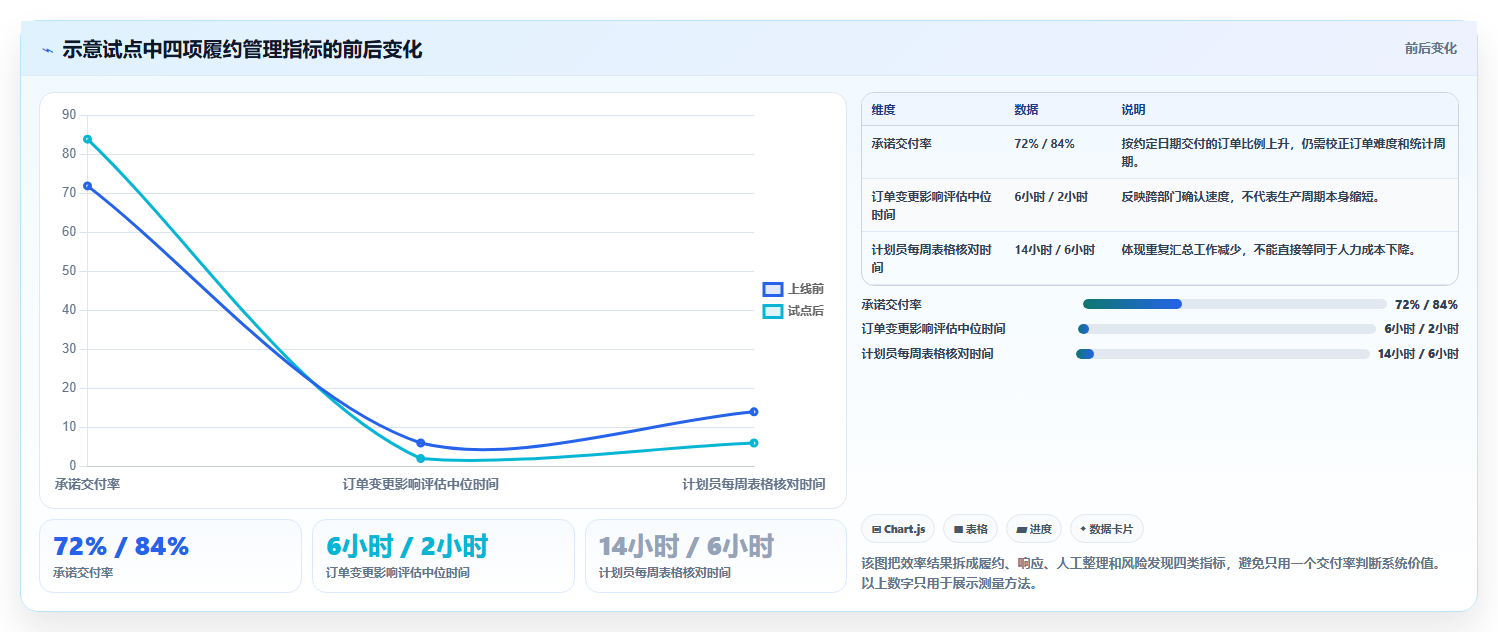The image size is (1498, 632).
Task: Click the 承诺交付率 progress bar
Action: click(1234, 304)
